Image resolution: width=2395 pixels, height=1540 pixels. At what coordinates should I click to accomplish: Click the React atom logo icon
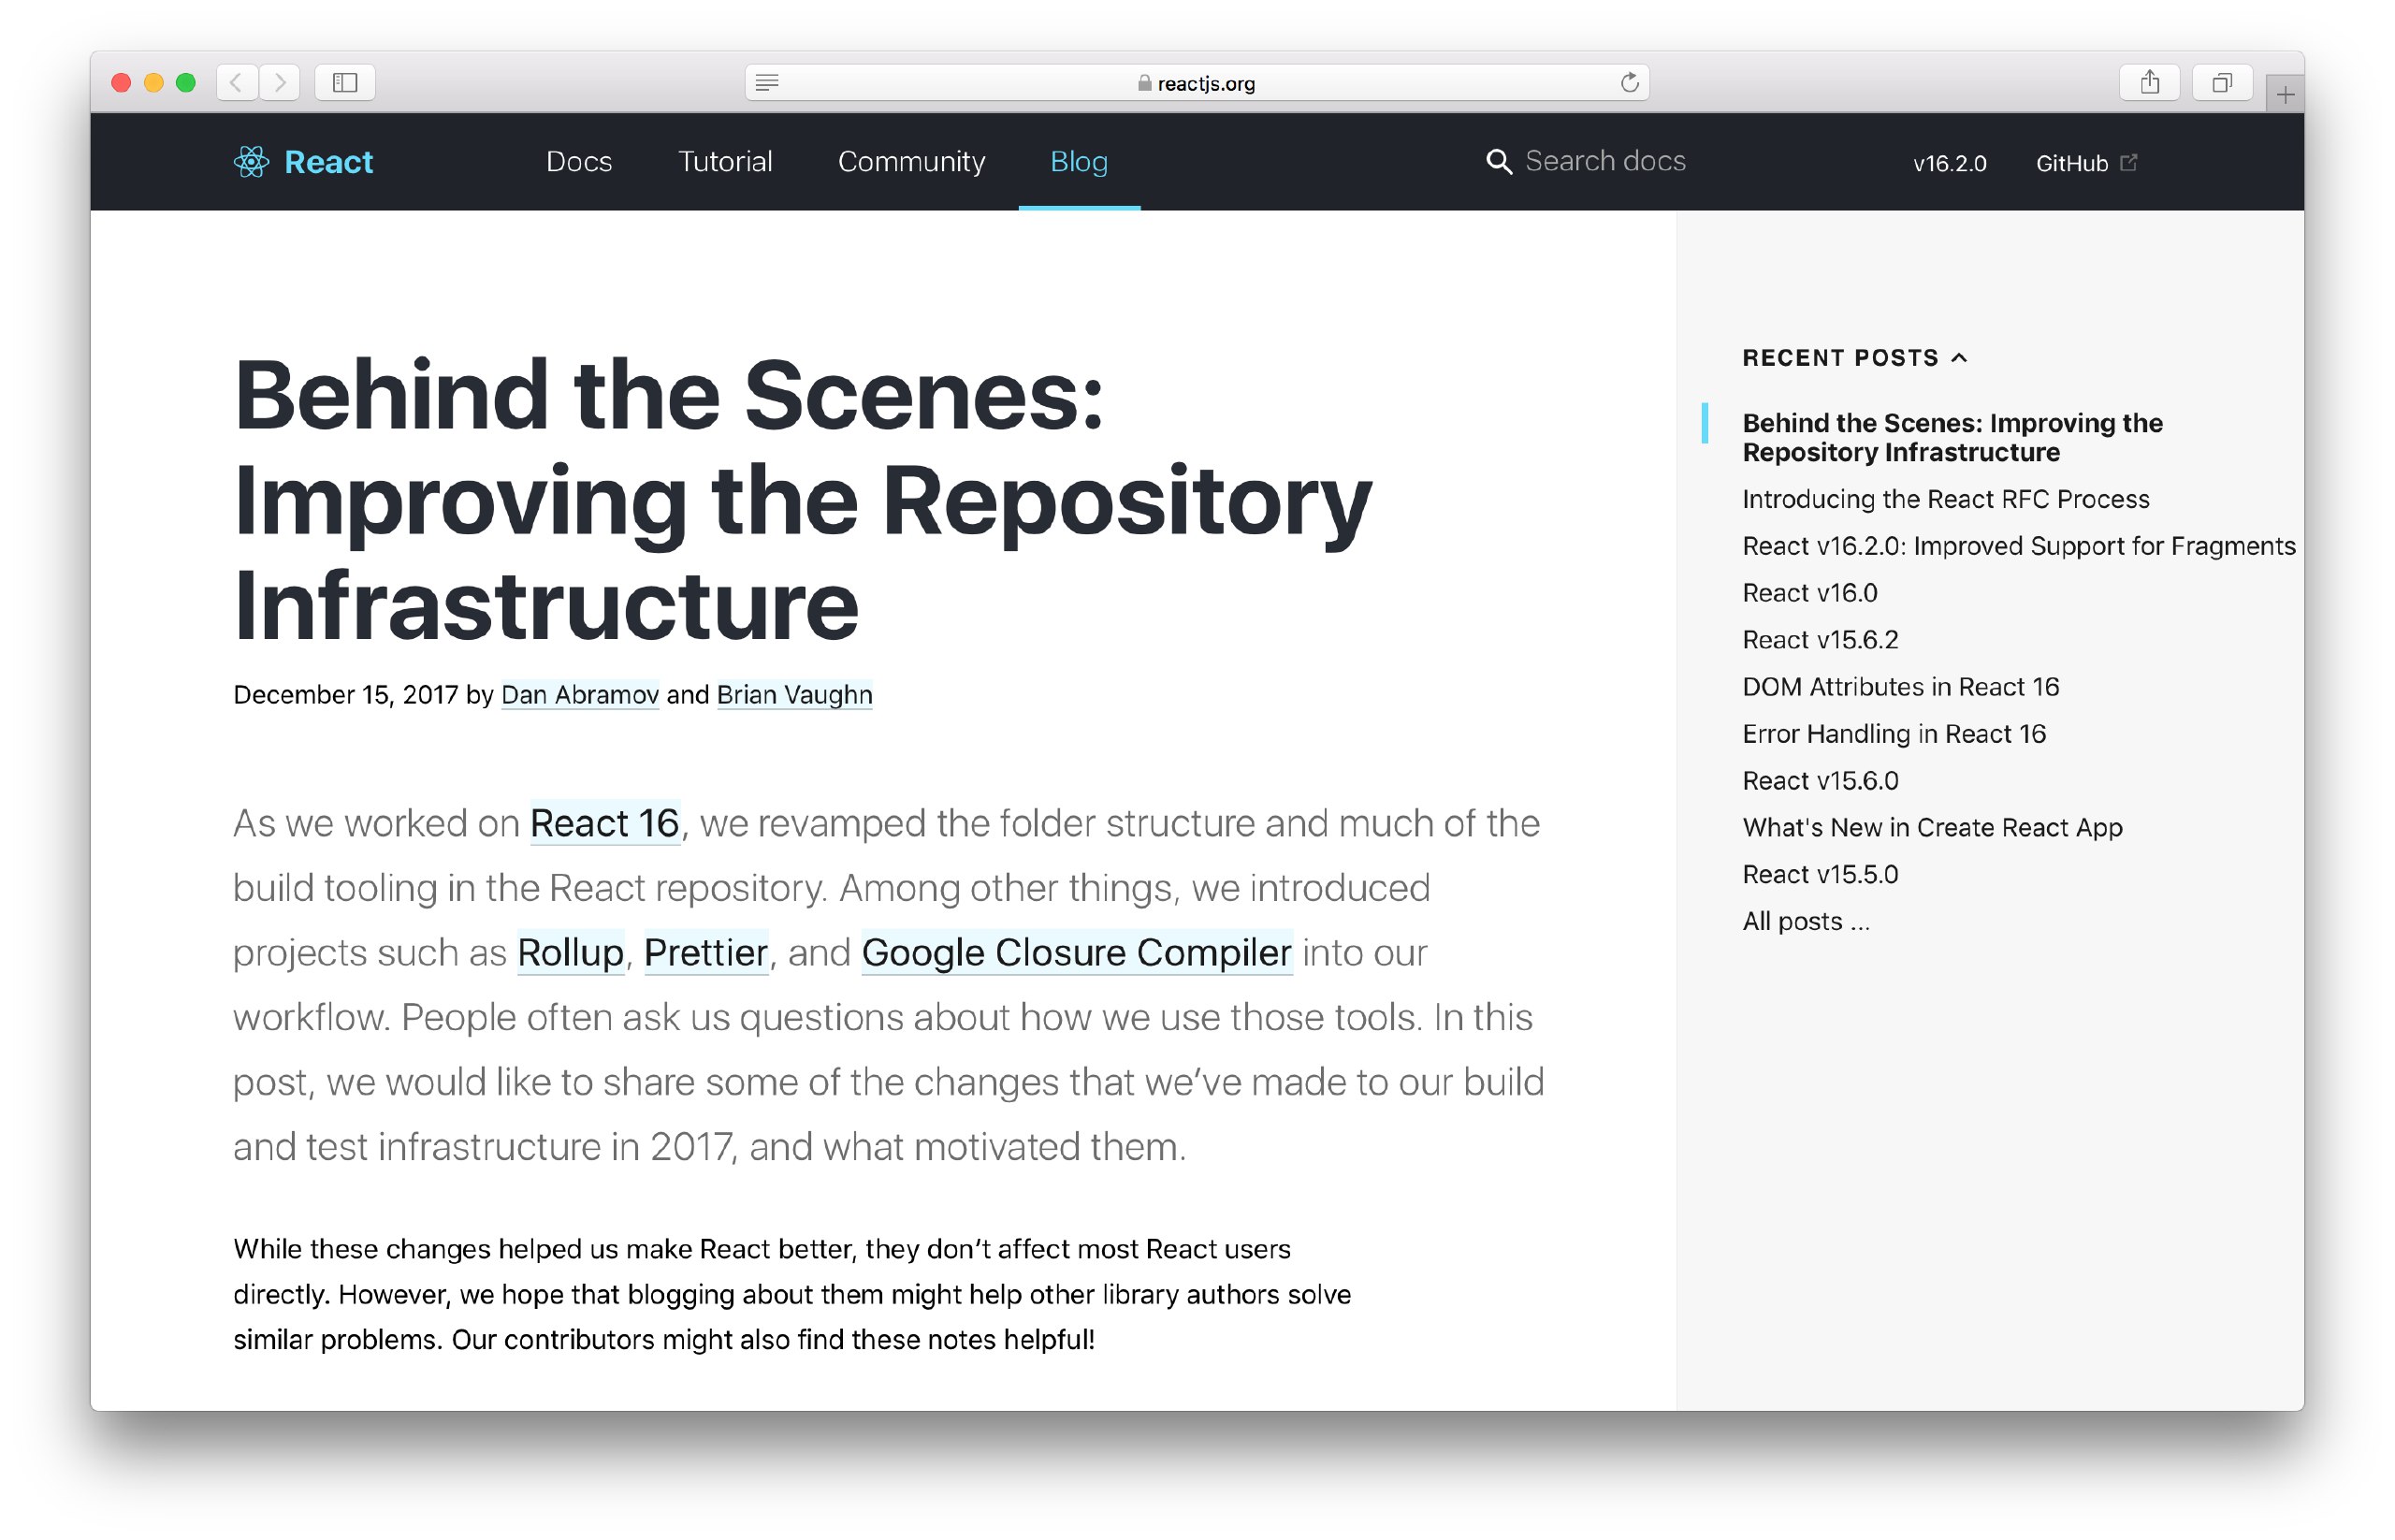pos(251,162)
